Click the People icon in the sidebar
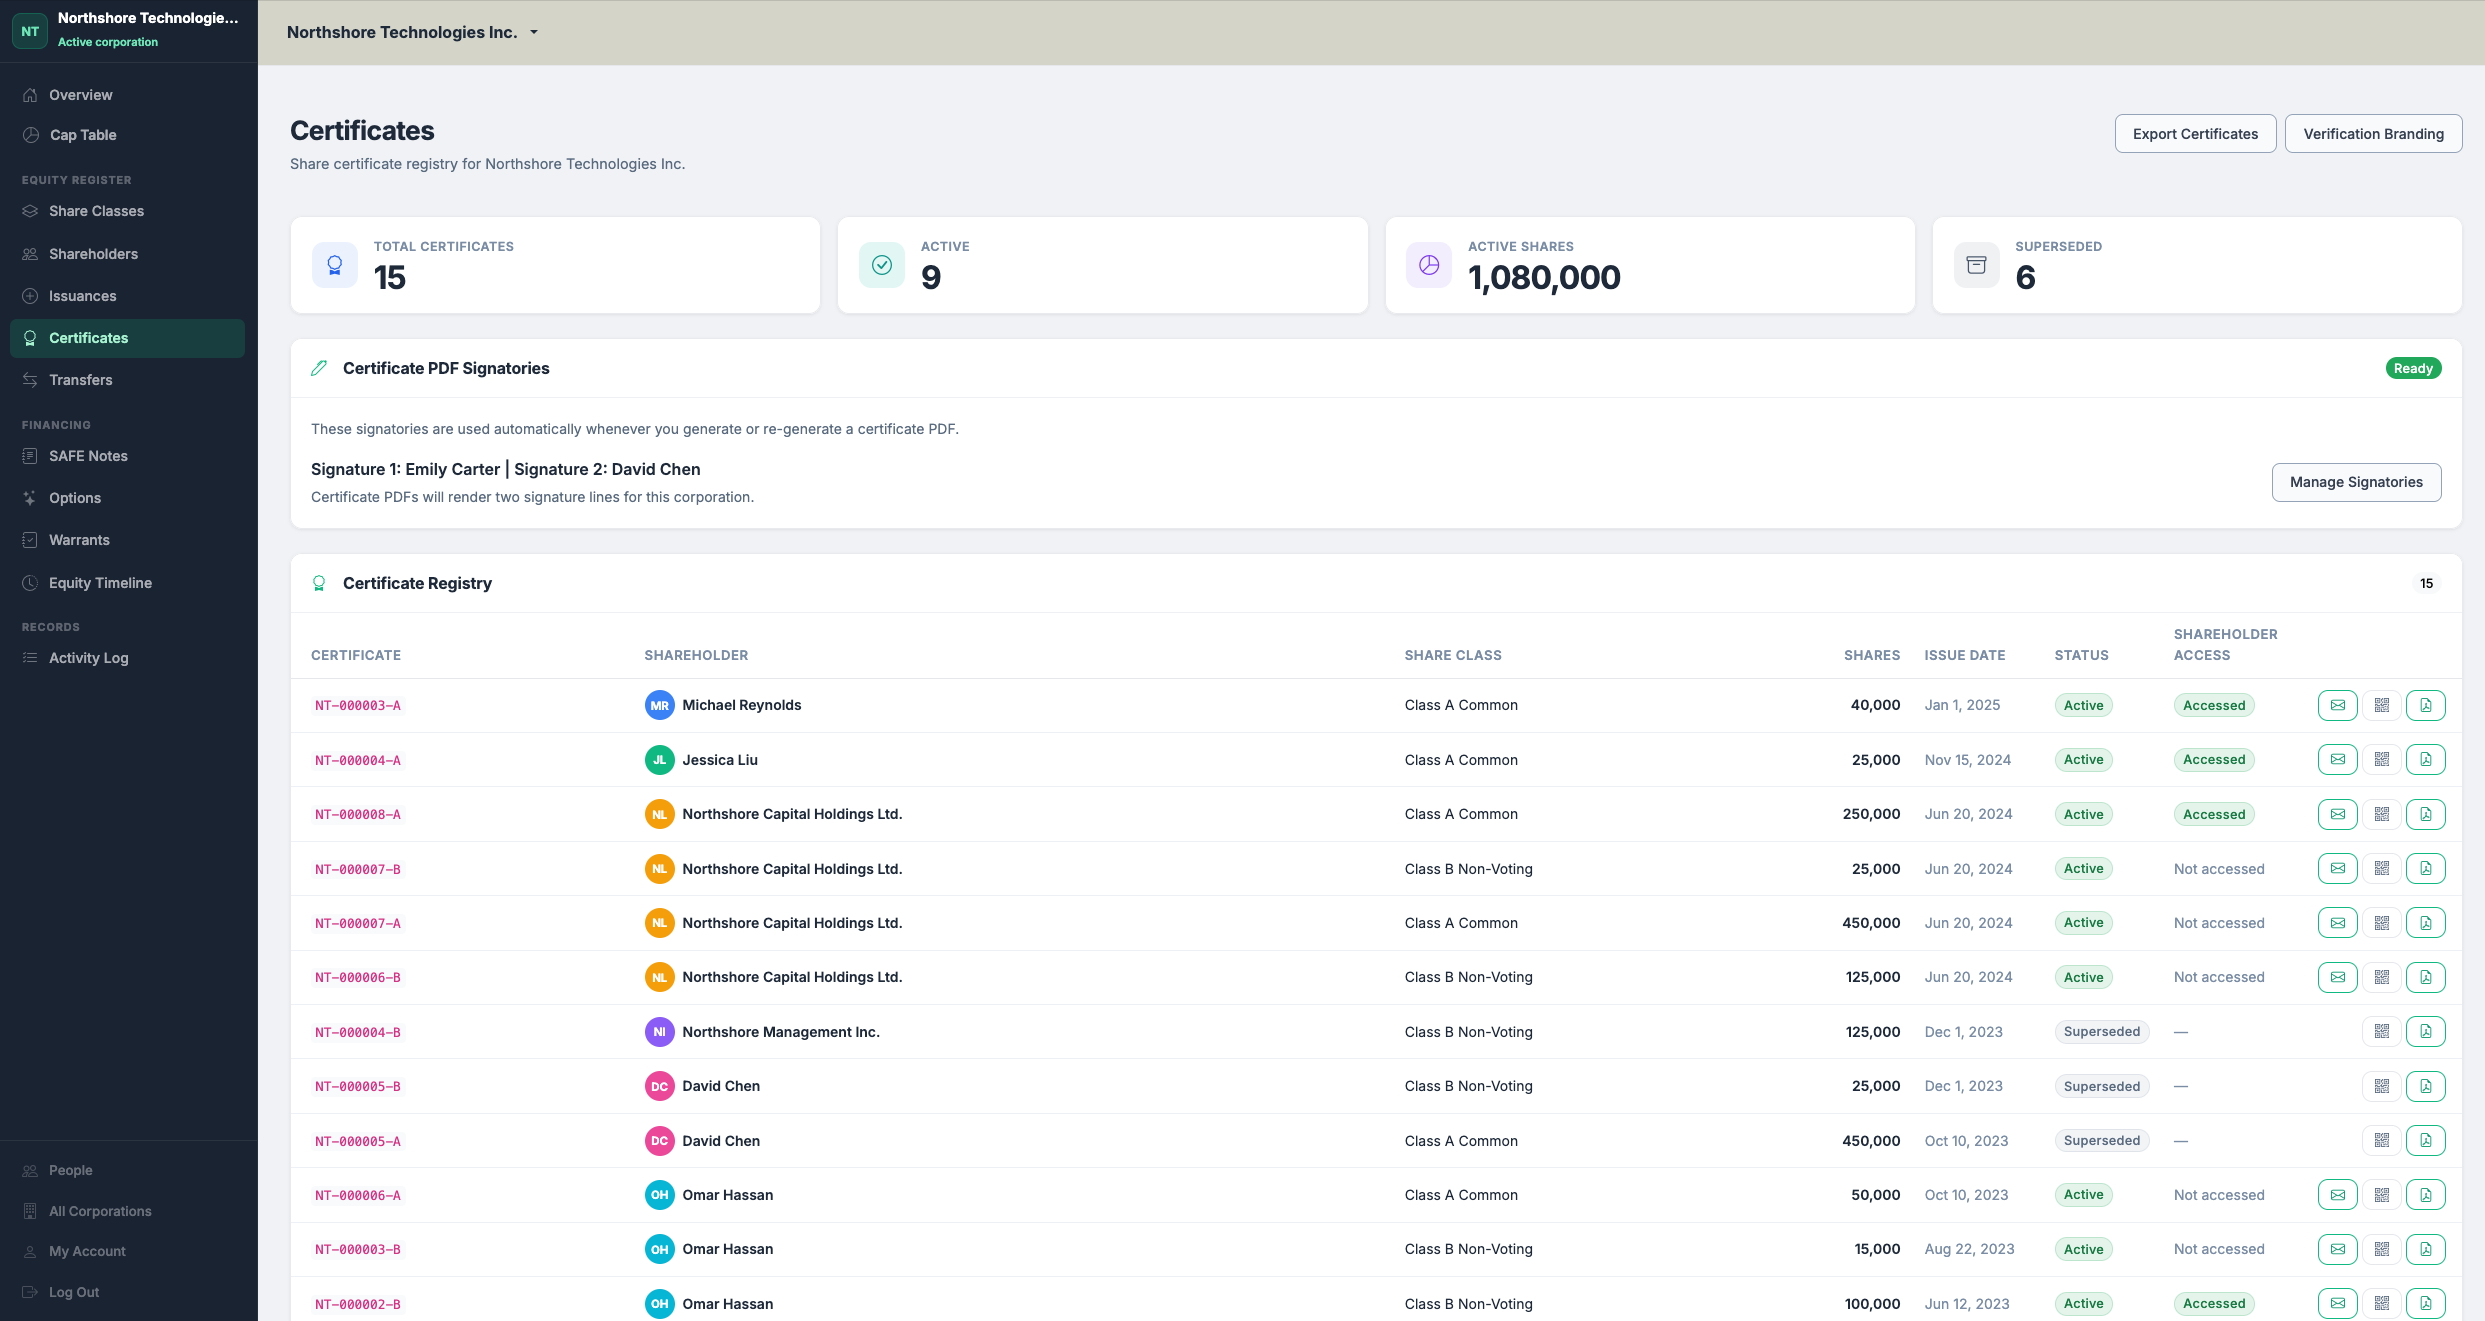 30,1169
